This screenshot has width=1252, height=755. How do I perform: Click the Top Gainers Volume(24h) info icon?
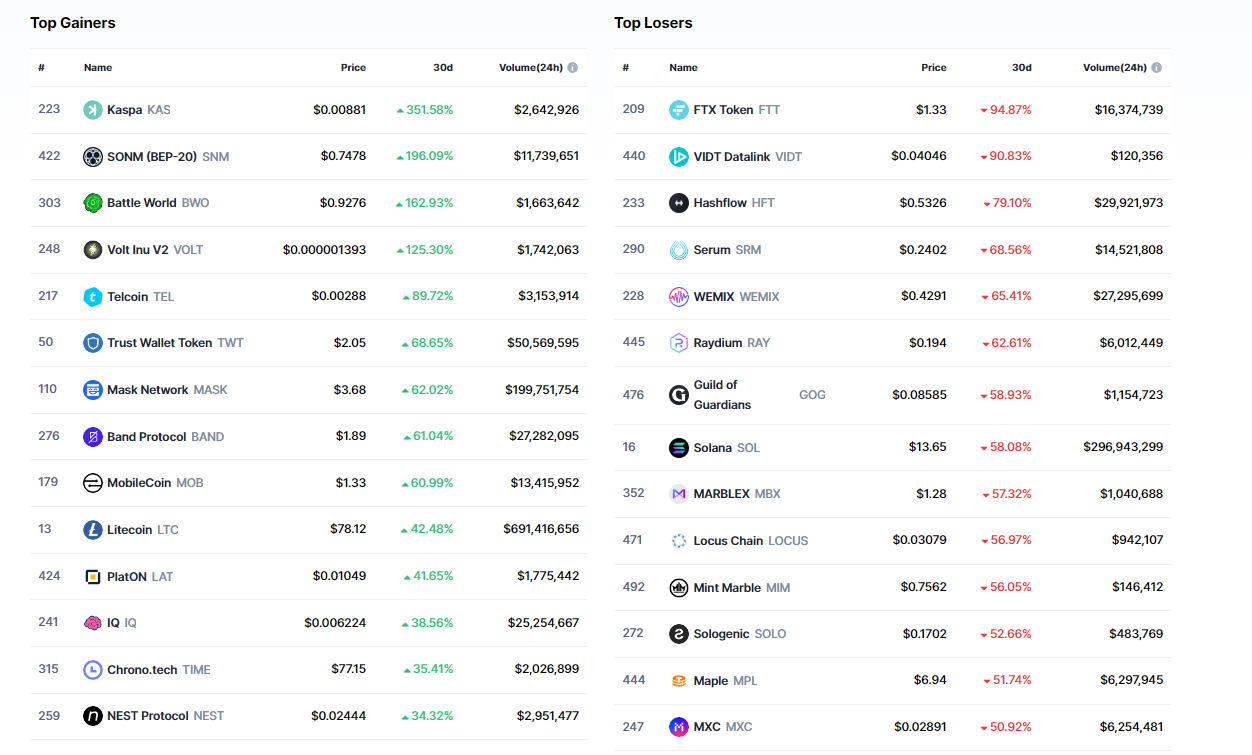coord(573,68)
